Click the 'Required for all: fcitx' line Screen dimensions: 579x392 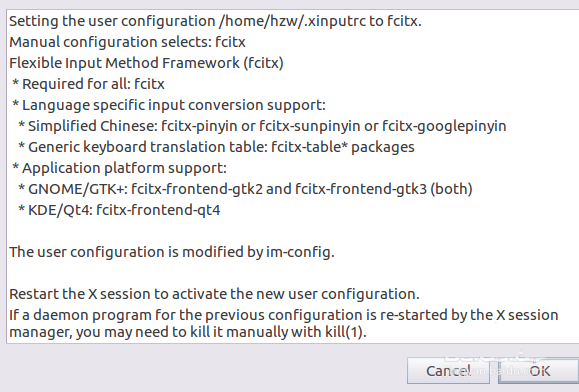coord(88,84)
